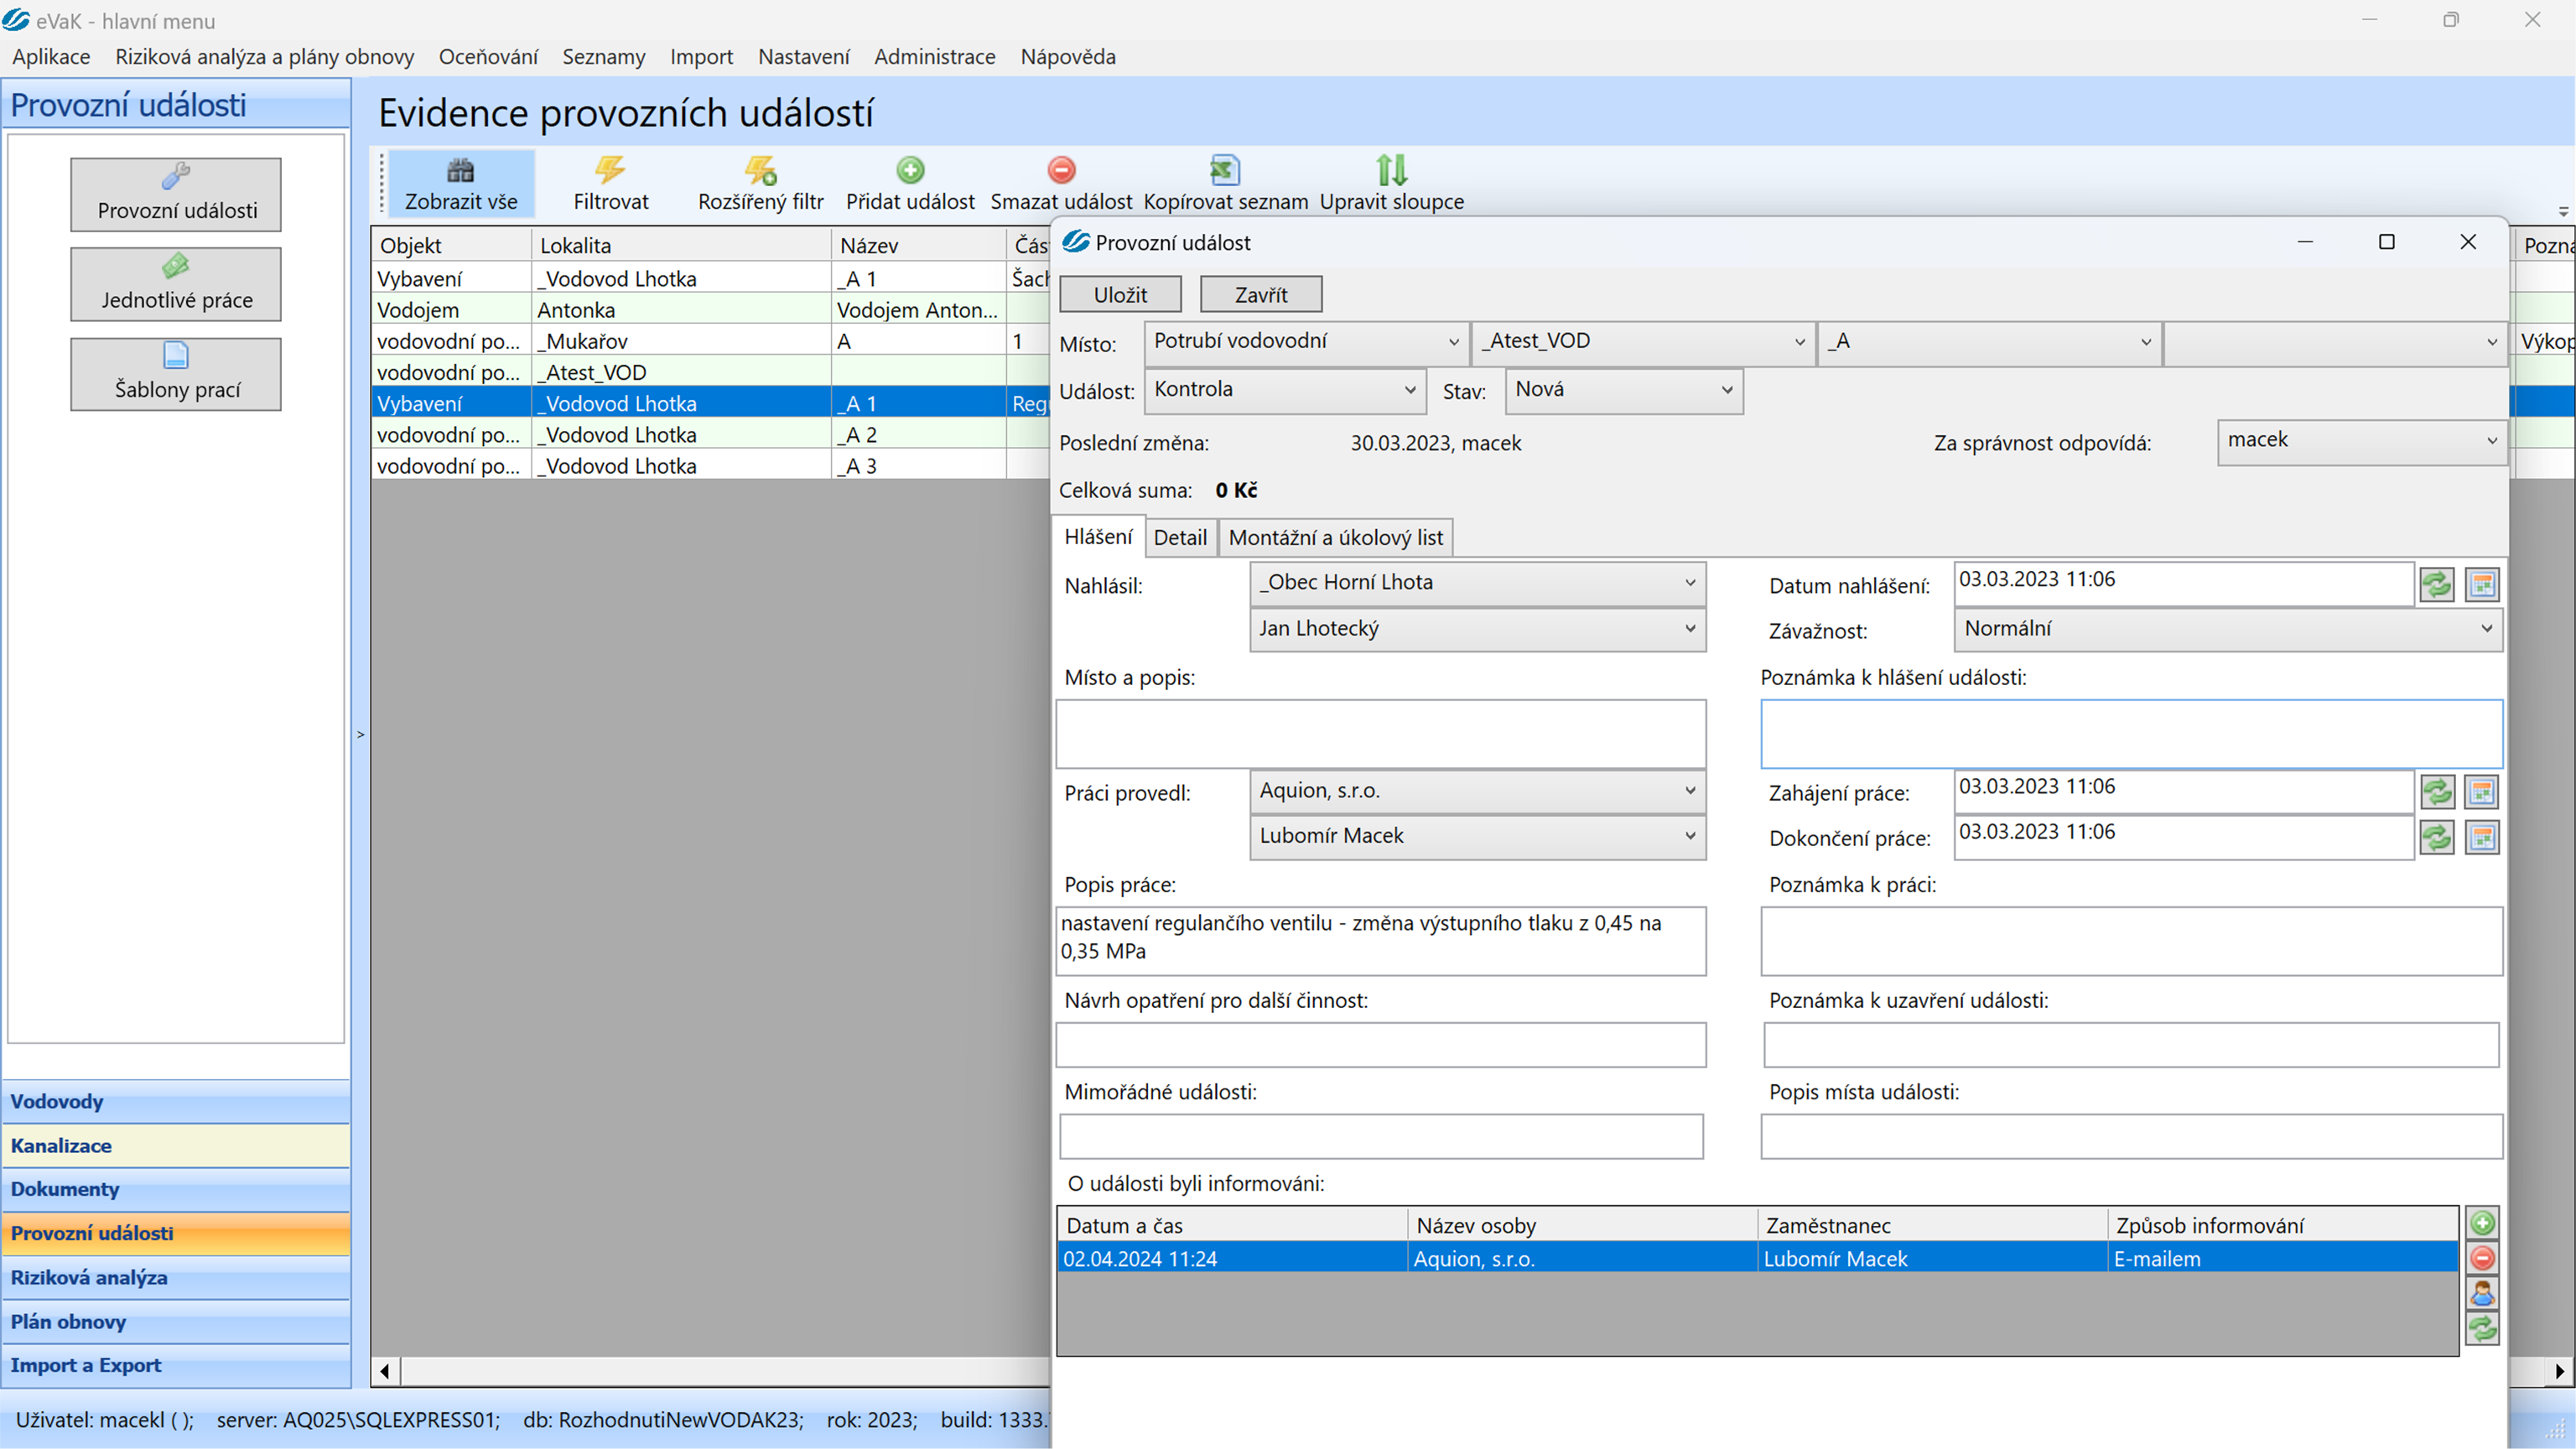
Task: Add informed person with green plus icon
Action: (2482, 1223)
